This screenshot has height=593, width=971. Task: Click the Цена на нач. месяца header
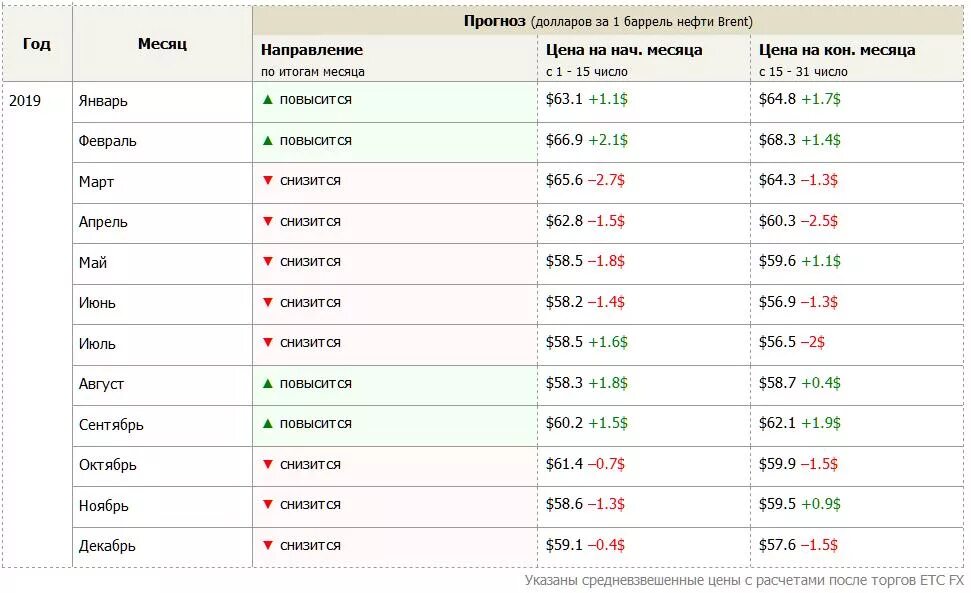click(x=624, y=50)
